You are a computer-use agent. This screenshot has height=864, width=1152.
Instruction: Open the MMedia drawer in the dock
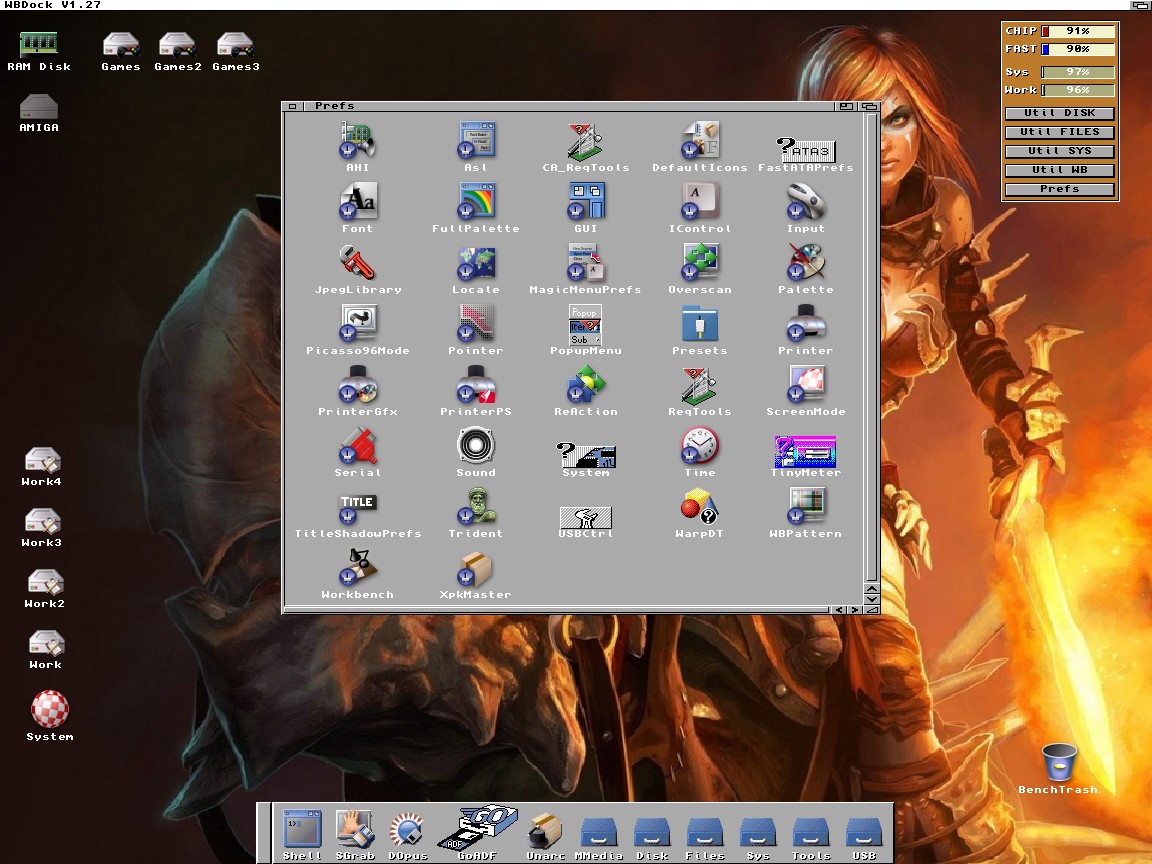click(599, 832)
